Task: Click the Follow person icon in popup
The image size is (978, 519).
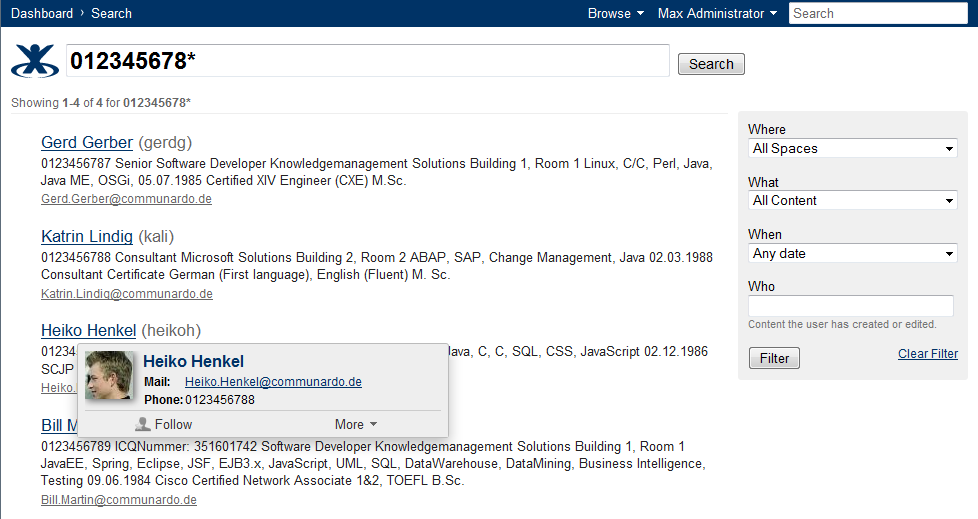Action: [x=143, y=424]
